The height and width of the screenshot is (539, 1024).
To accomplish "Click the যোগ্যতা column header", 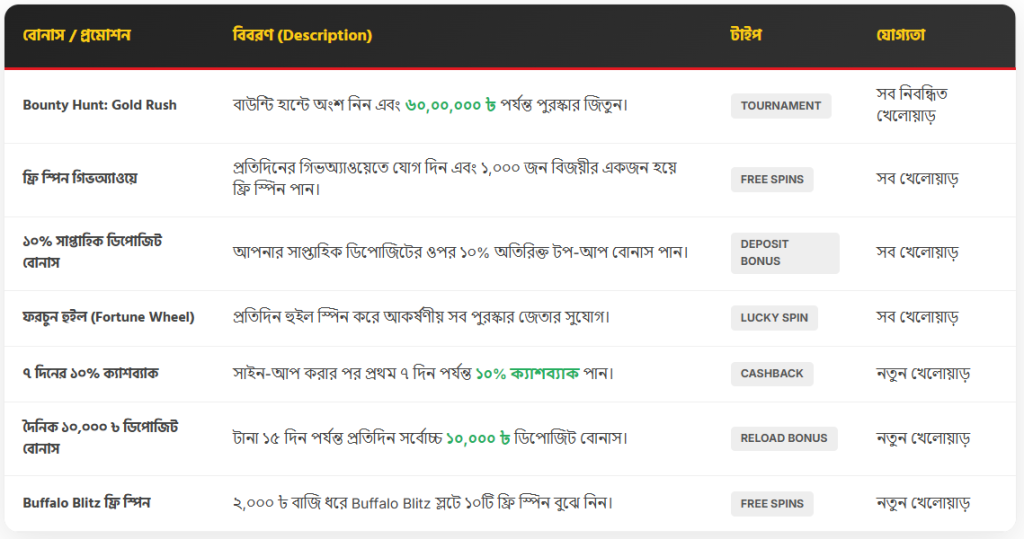I will tap(900, 35).
